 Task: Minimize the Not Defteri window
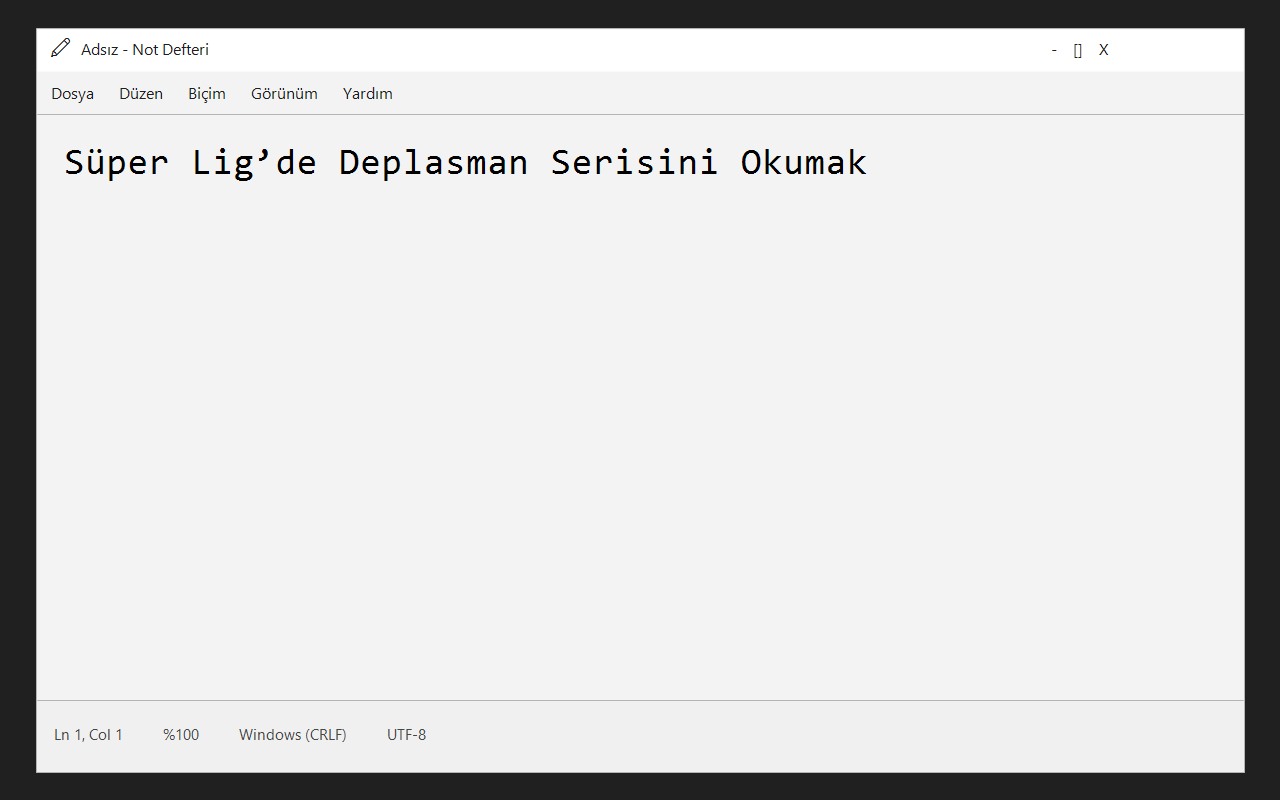click(1054, 50)
